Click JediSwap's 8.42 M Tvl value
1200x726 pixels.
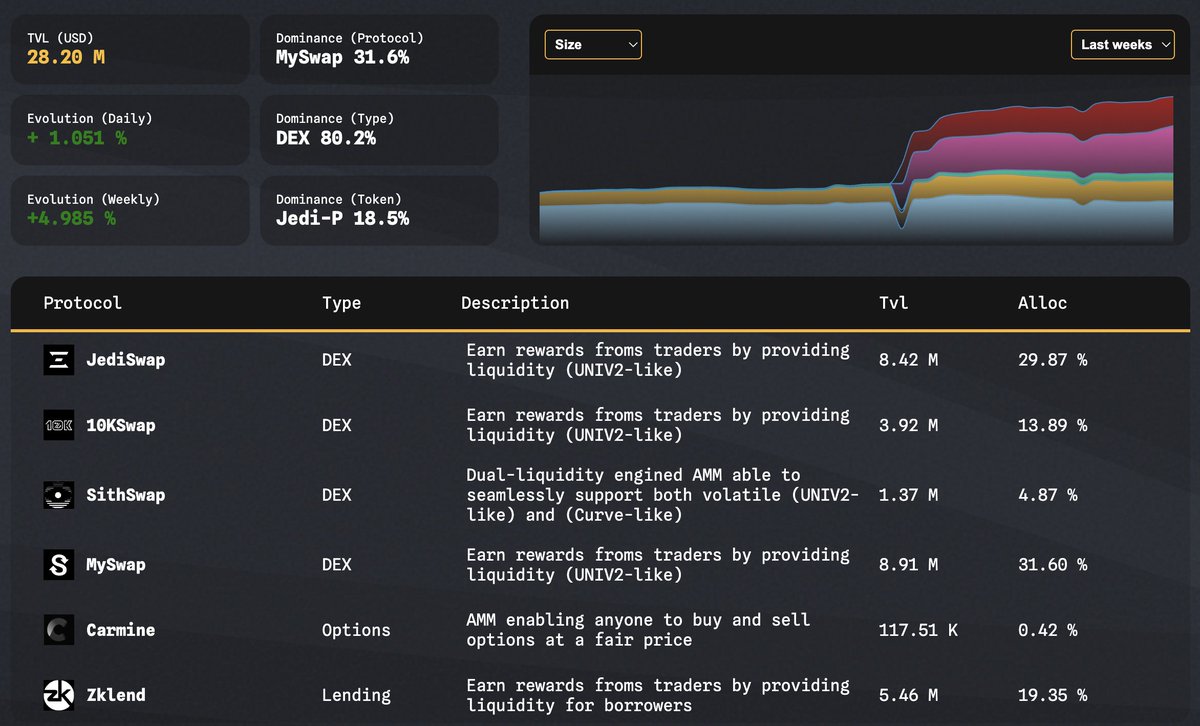(x=908, y=360)
